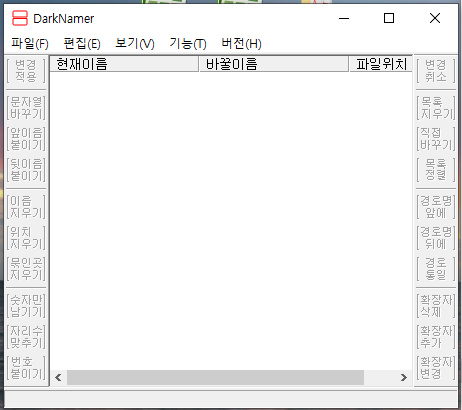The image size is (462, 410).
Task: Click the 위치 지우기 button
Action: tap(26, 238)
